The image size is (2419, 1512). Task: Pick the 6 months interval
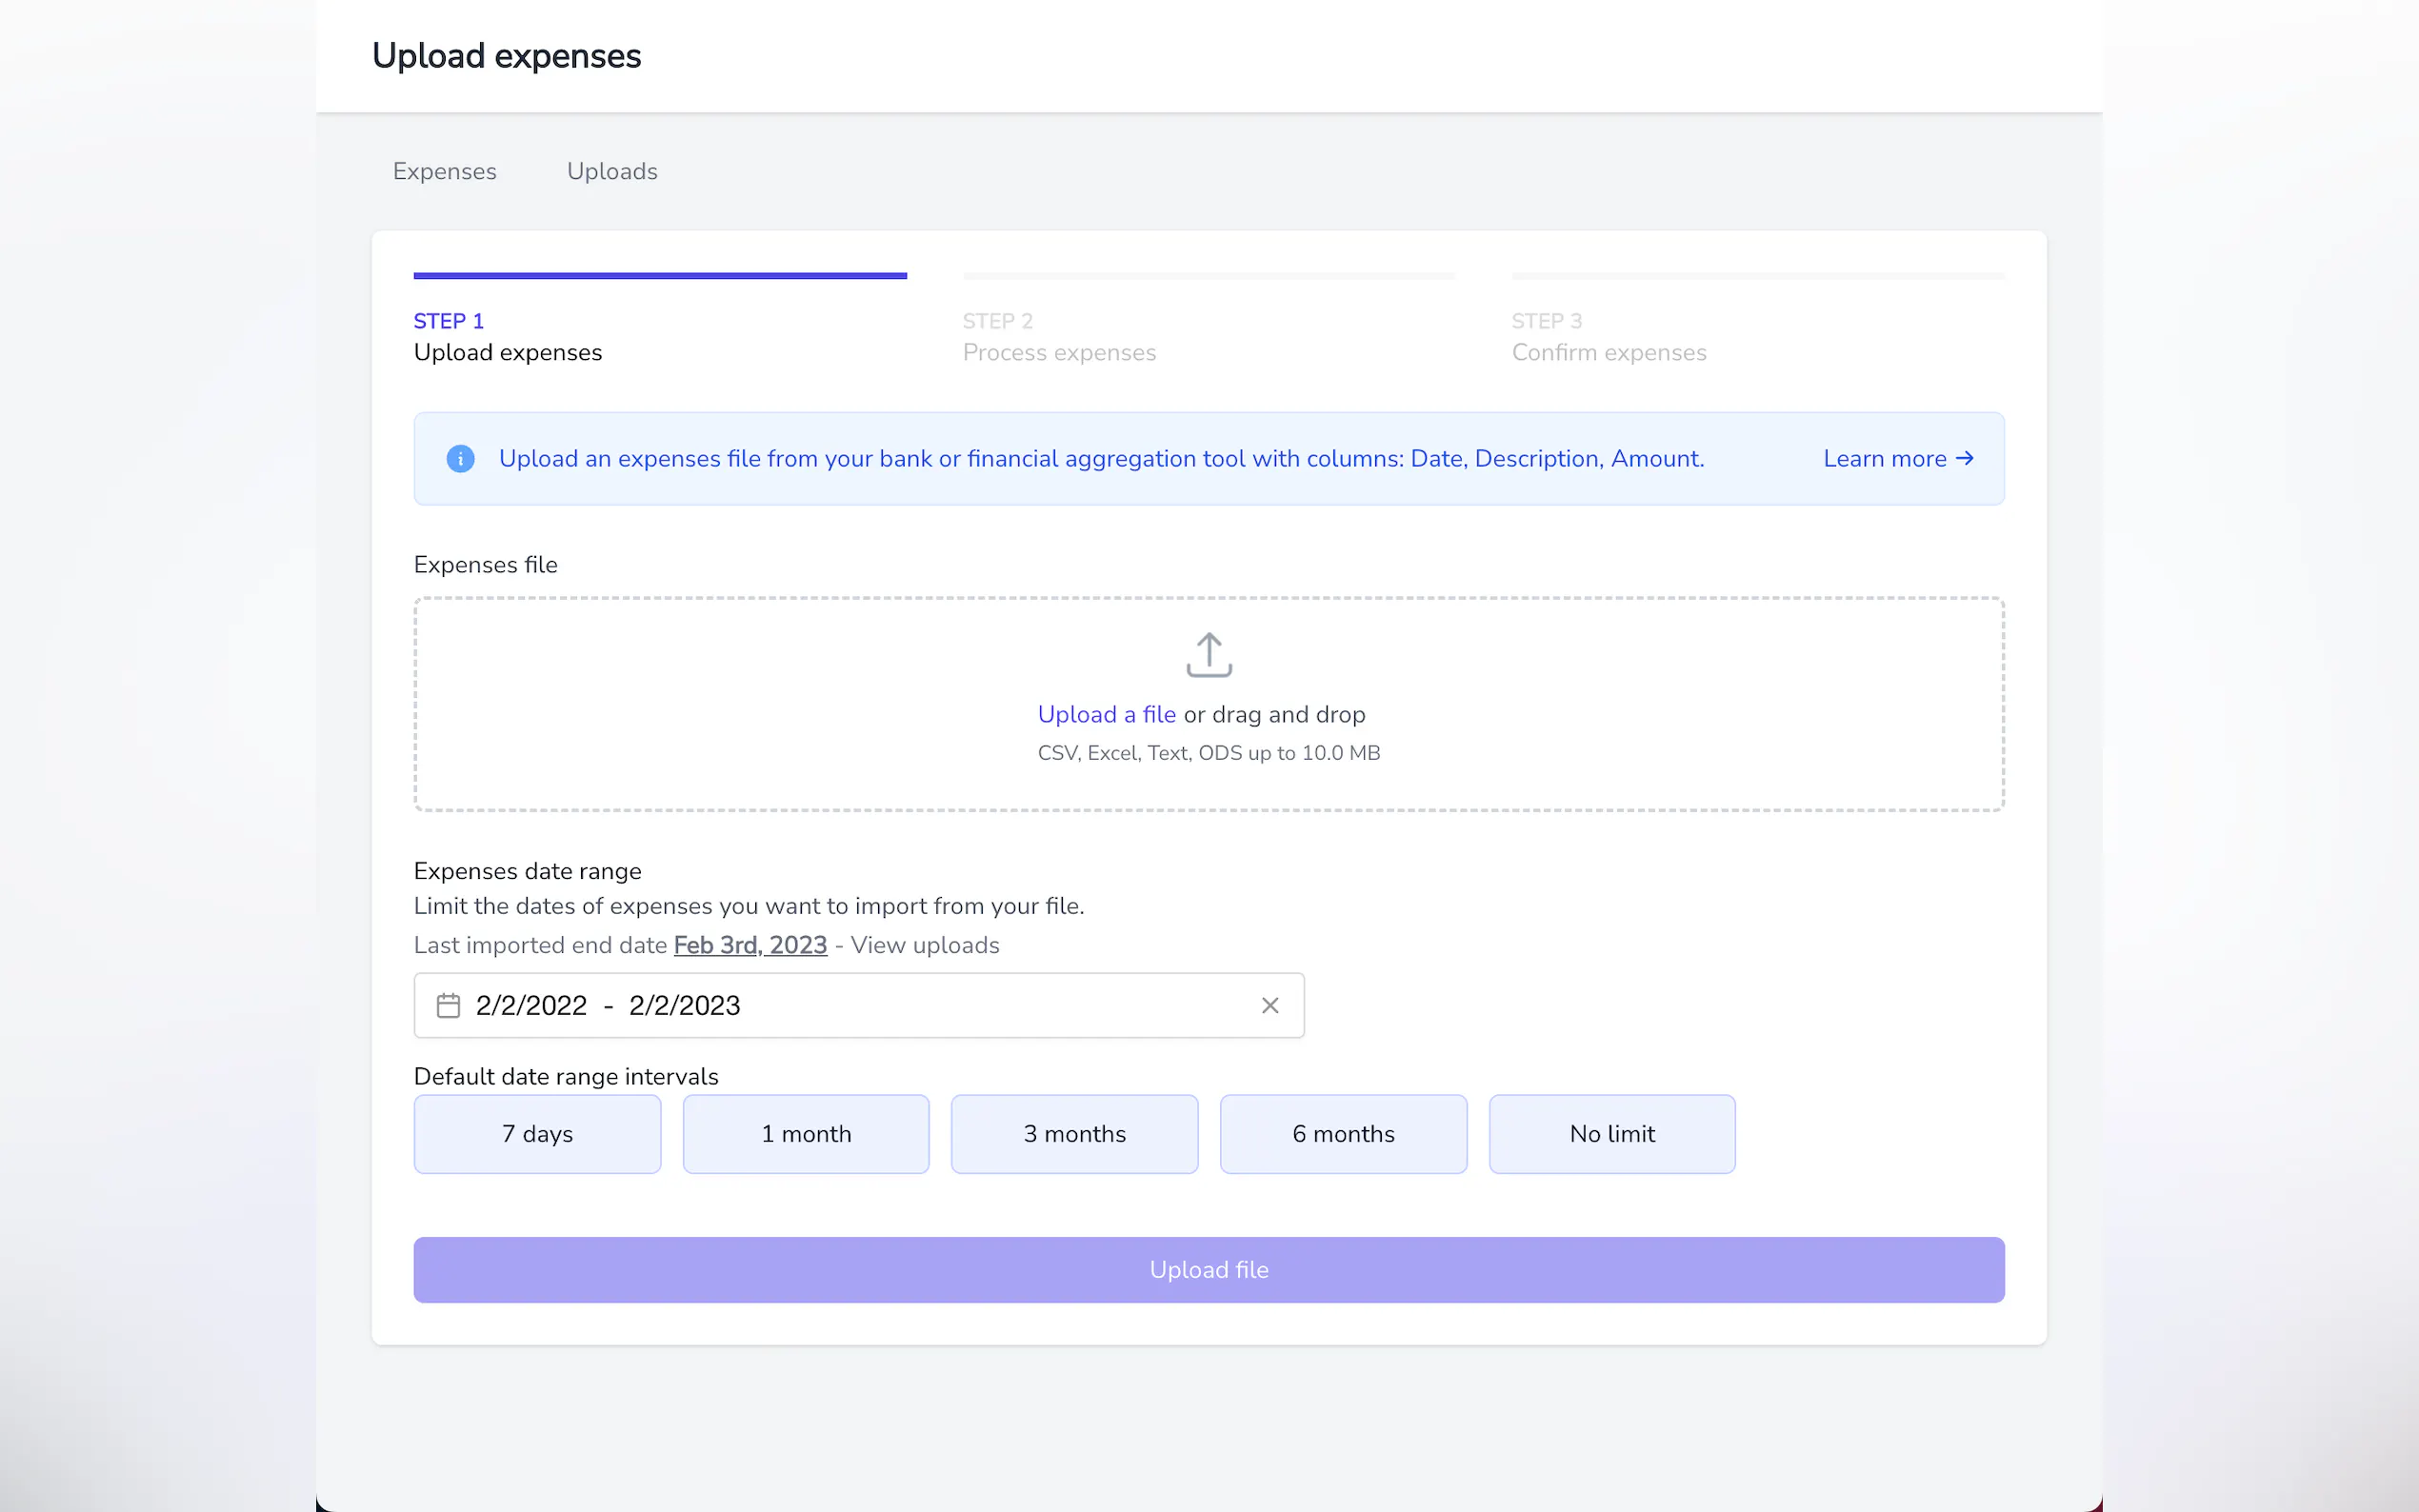[x=1343, y=1133]
